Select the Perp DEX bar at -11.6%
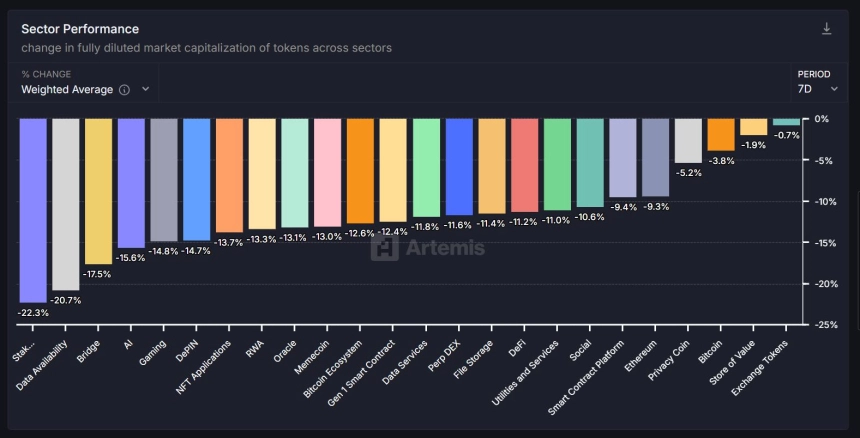 [x=459, y=167]
